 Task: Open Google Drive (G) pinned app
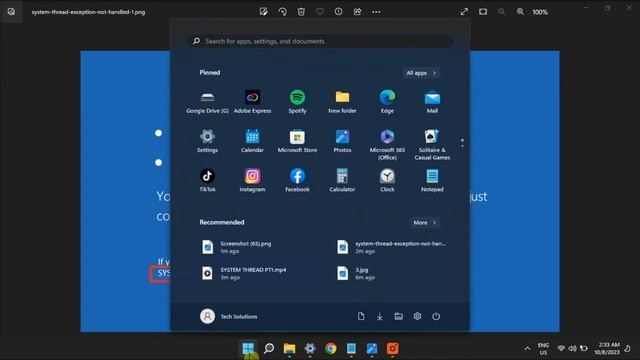pyautogui.click(x=207, y=102)
